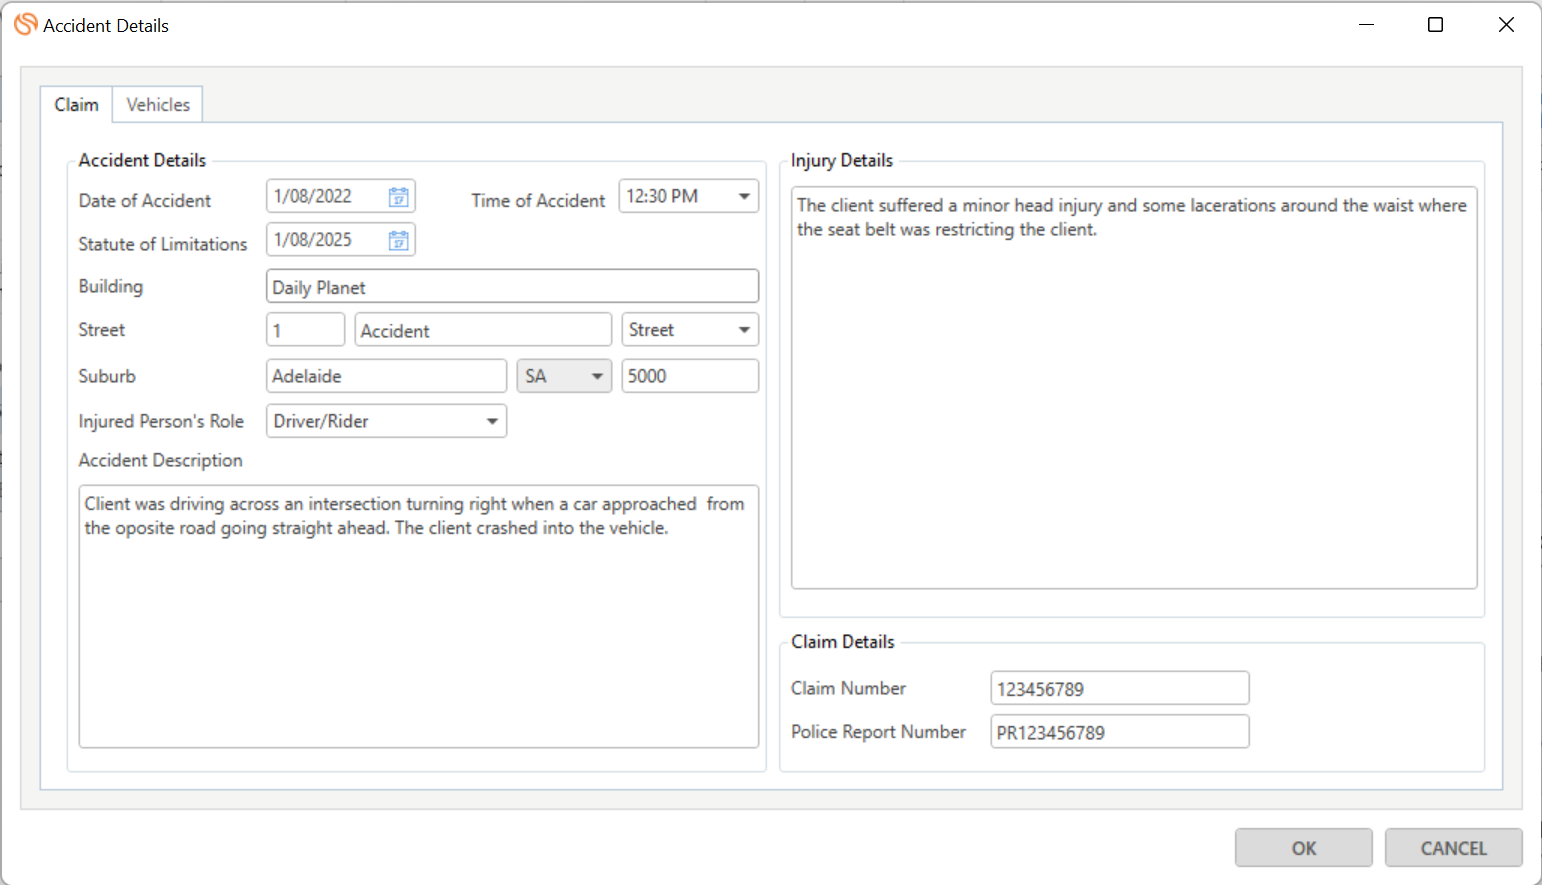
Task: Click the Building field containing Daily Planet
Action: pyautogui.click(x=512, y=287)
